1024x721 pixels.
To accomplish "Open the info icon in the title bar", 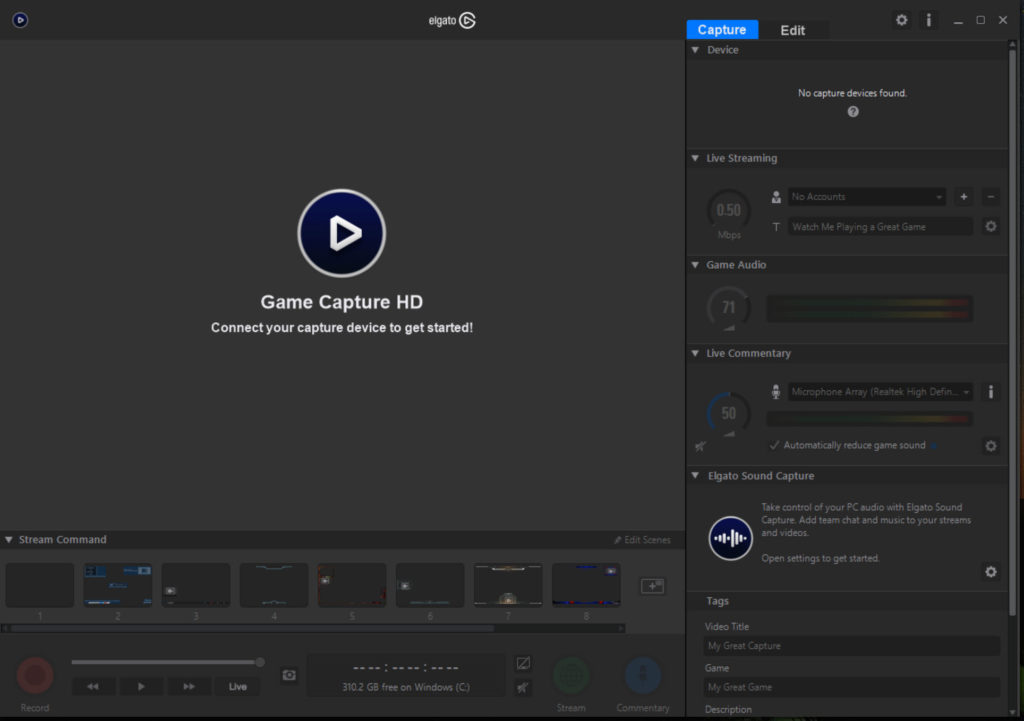I will click(x=929, y=20).
